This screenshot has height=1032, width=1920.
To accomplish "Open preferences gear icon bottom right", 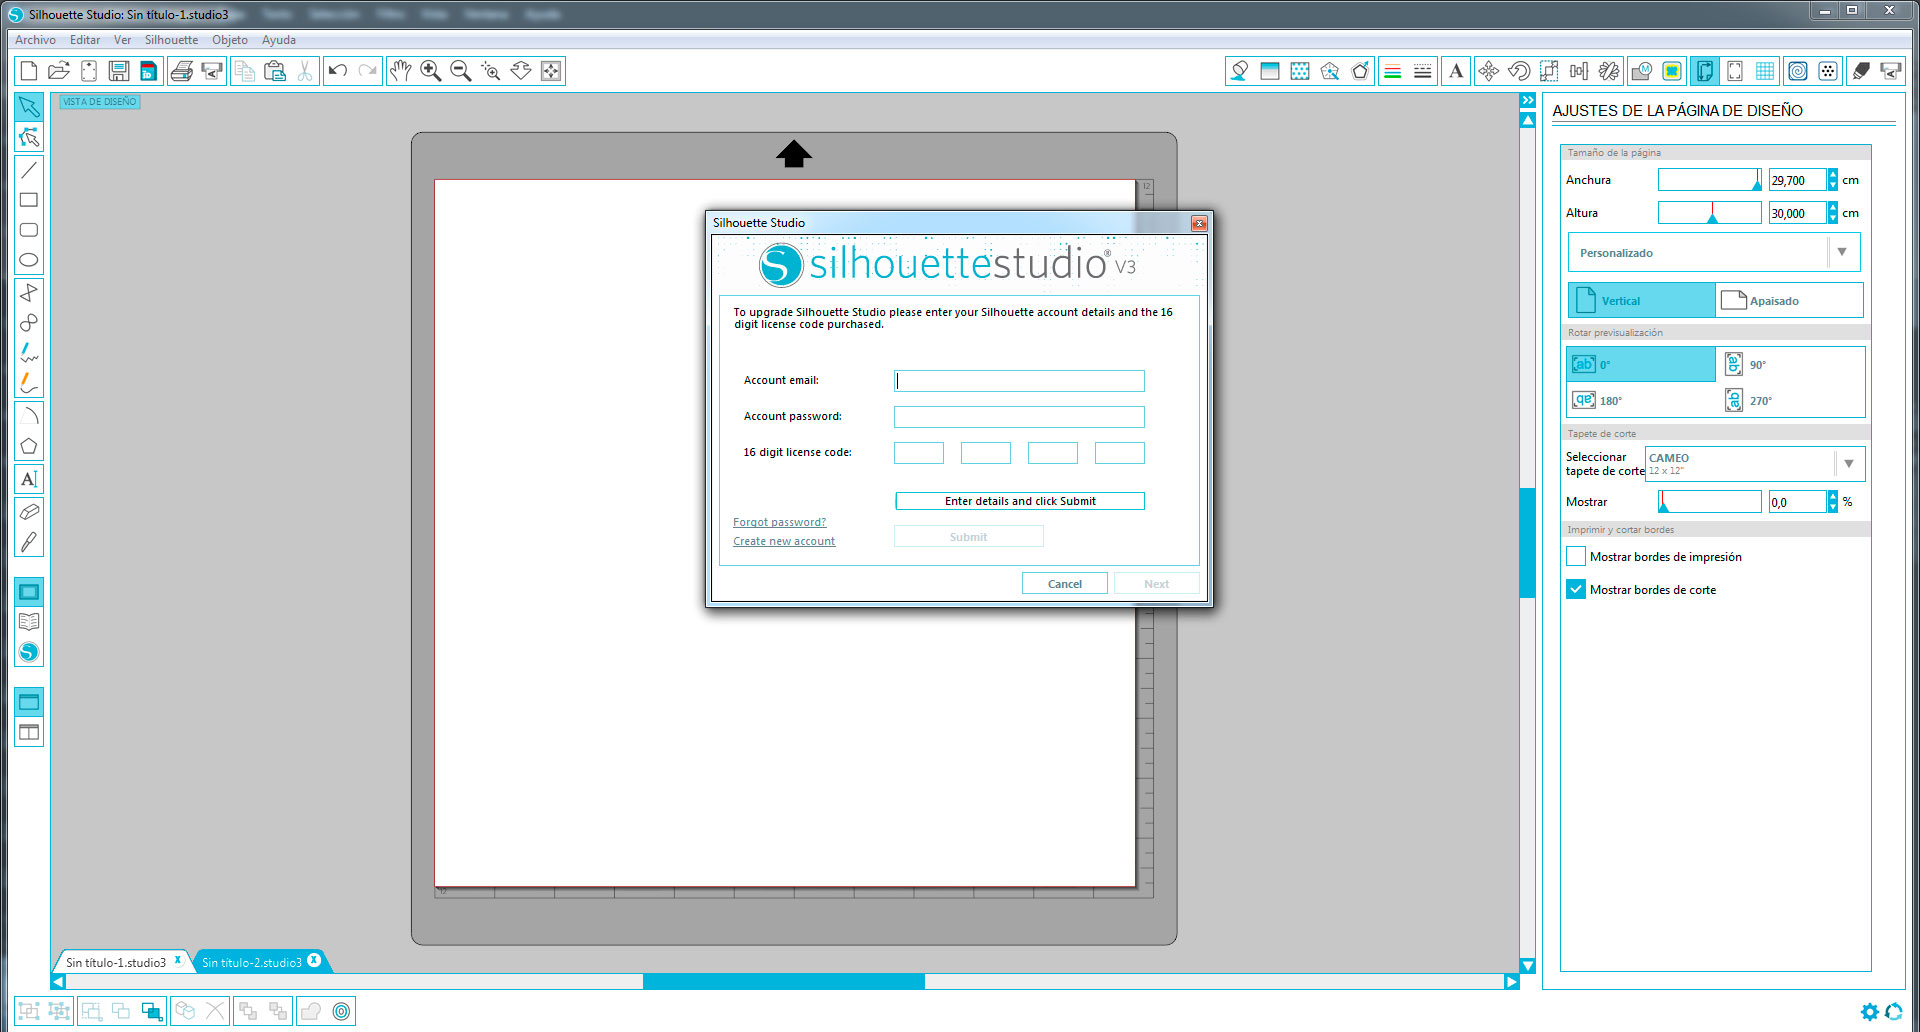I will click(x=1869, y=1011).
